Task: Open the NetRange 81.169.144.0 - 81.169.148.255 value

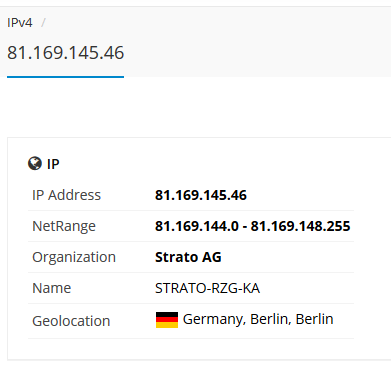Action: tap(253, 226)
